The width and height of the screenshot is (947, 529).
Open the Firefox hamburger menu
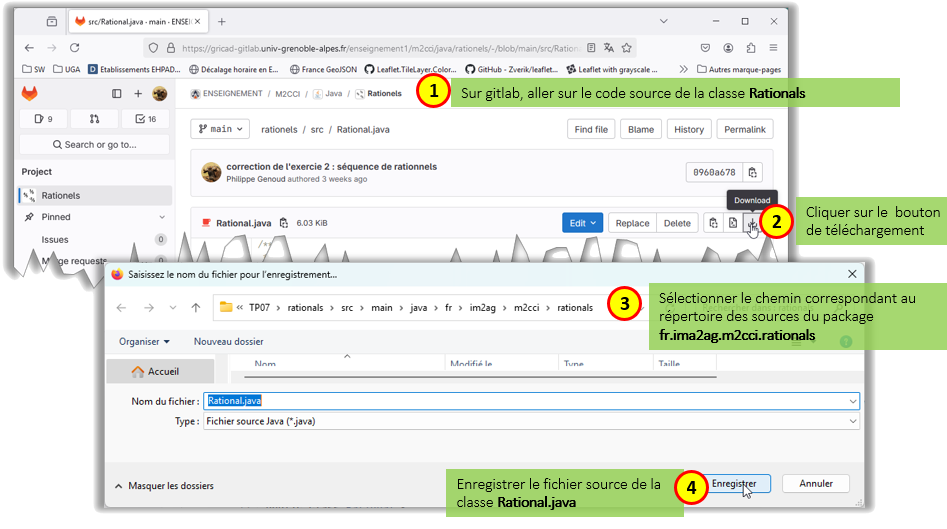tap(773, 48)
